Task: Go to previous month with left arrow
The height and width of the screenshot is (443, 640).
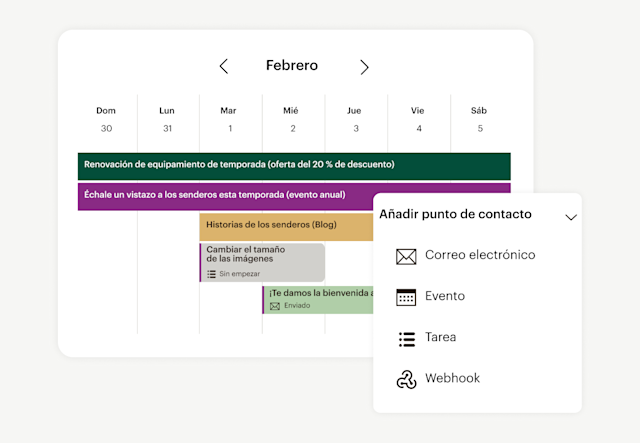Action: (x=223, y=66)
